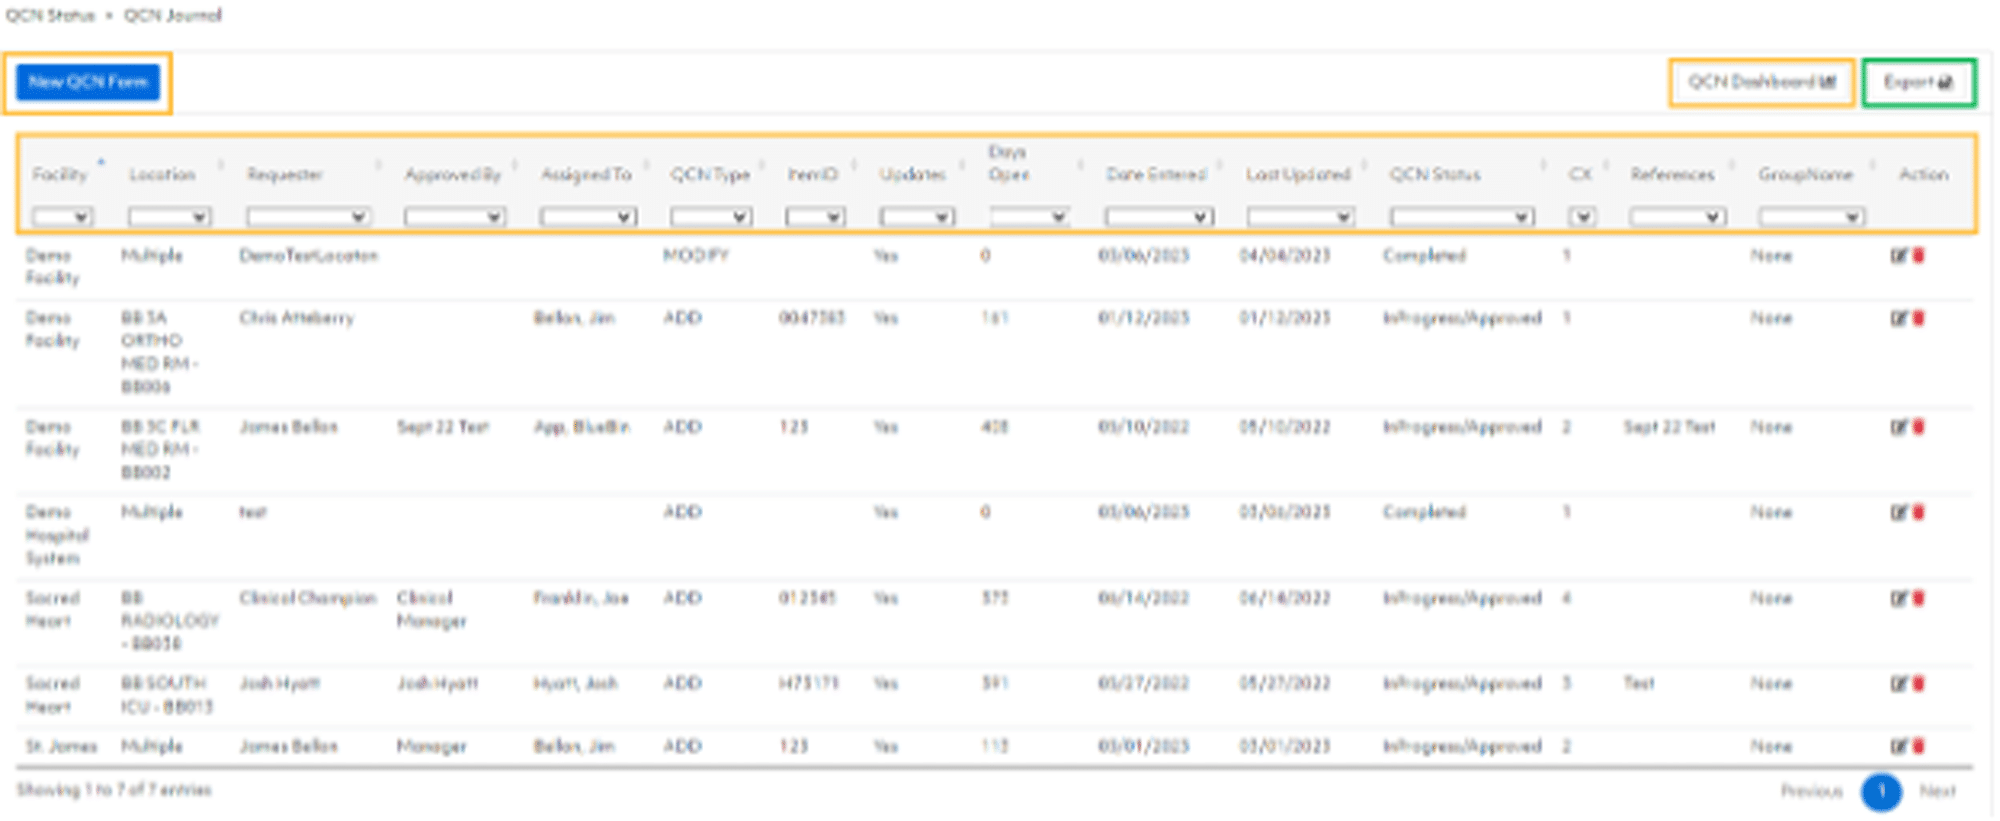Screen dimensions: 2000x821
Task: Select the 'Chris Atteberry' requester cell
Action: click(x=297, y=318)
